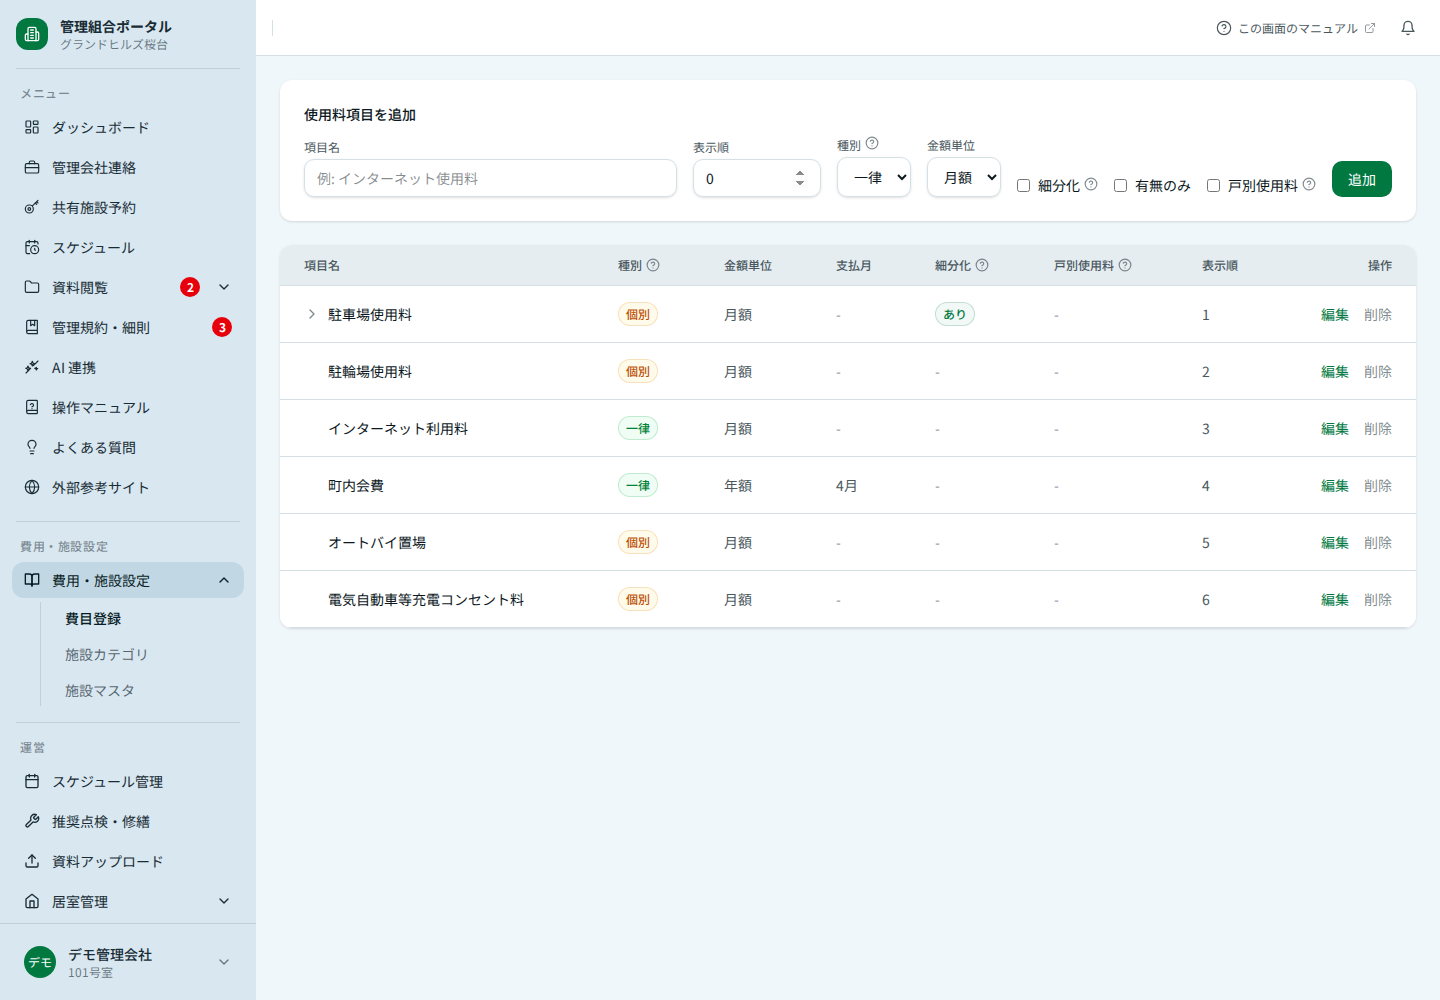Click the red badge 3 on 管理規約・細則
This screenshot has width=1440, height=1000.
(222, 327)
